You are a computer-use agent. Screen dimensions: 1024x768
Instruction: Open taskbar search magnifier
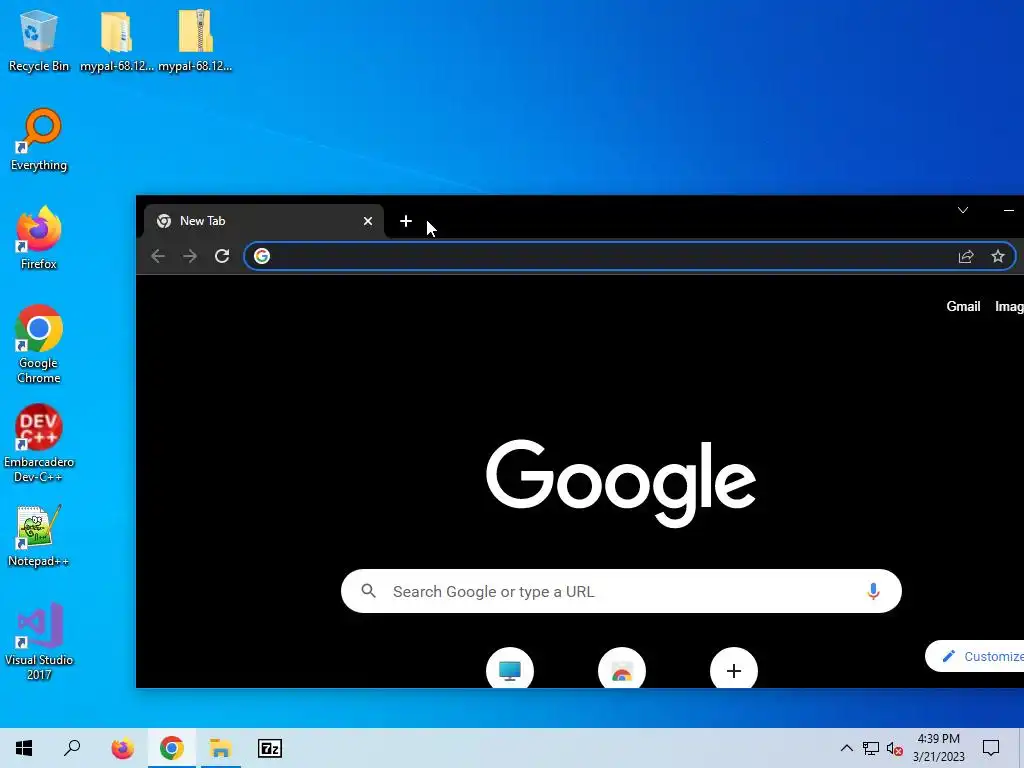72,748
